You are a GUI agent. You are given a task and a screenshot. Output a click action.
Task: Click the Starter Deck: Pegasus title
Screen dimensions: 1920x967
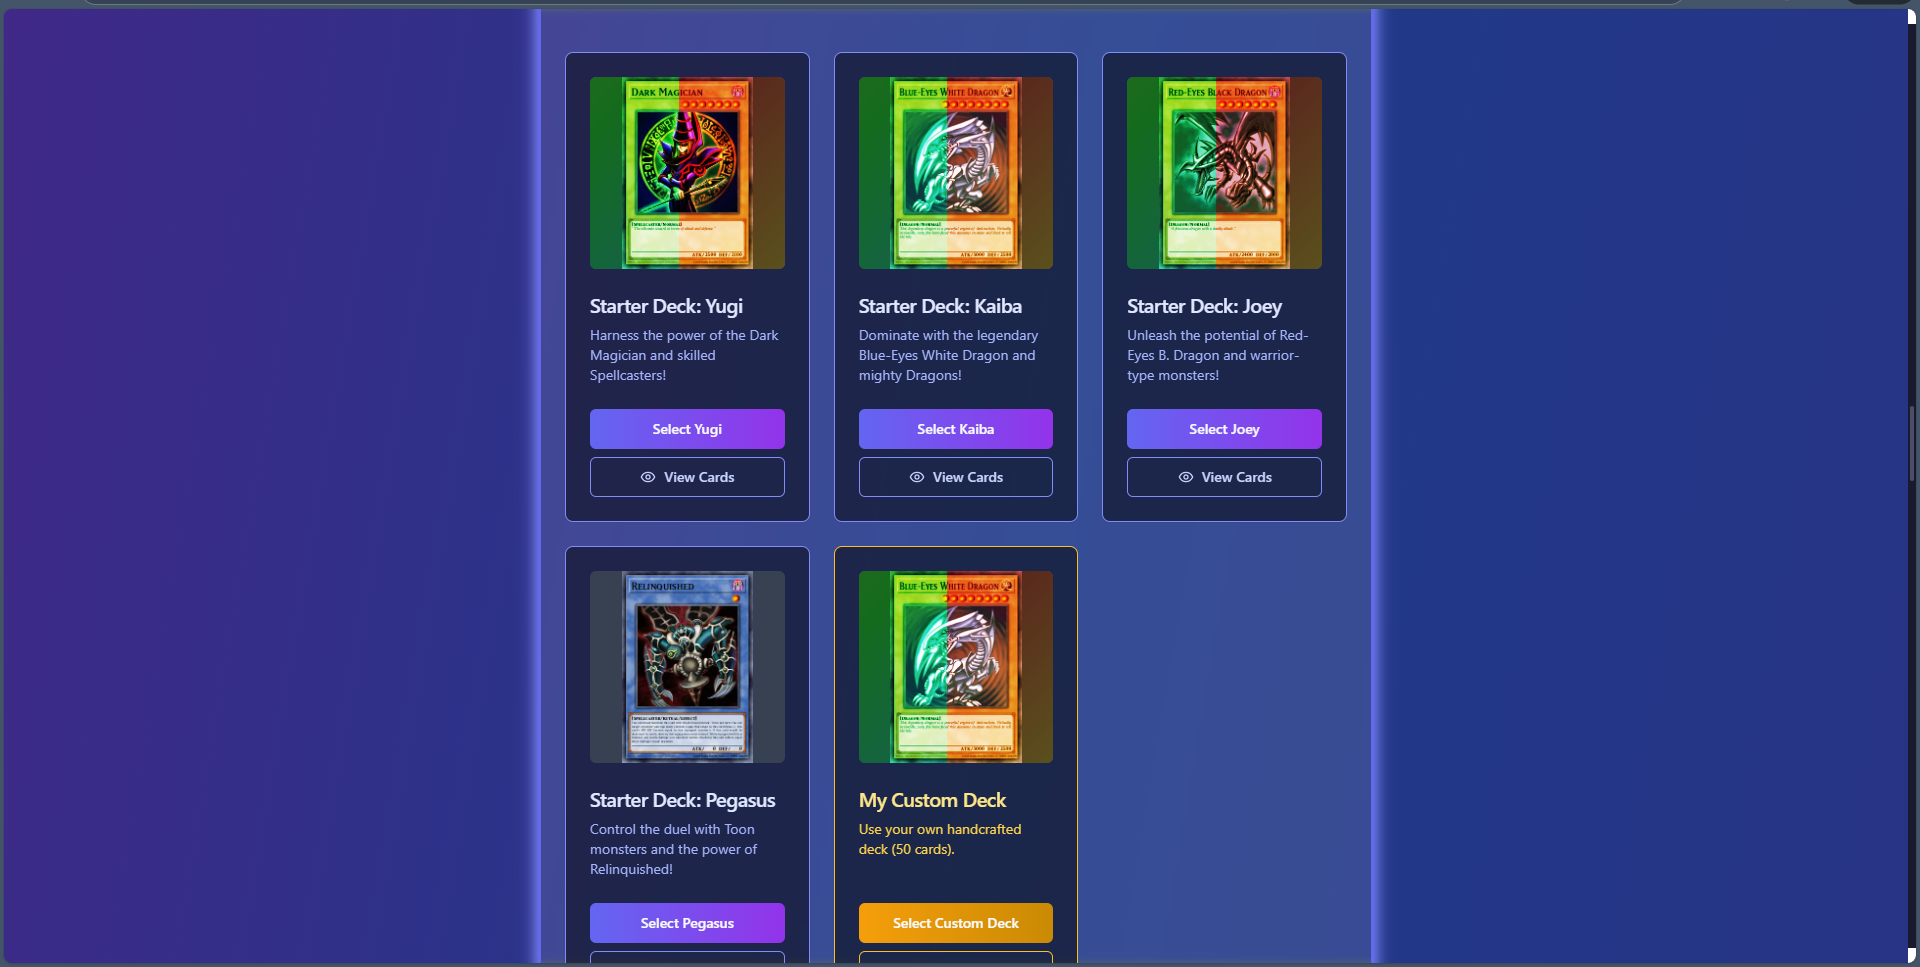[x=682, y=800]
